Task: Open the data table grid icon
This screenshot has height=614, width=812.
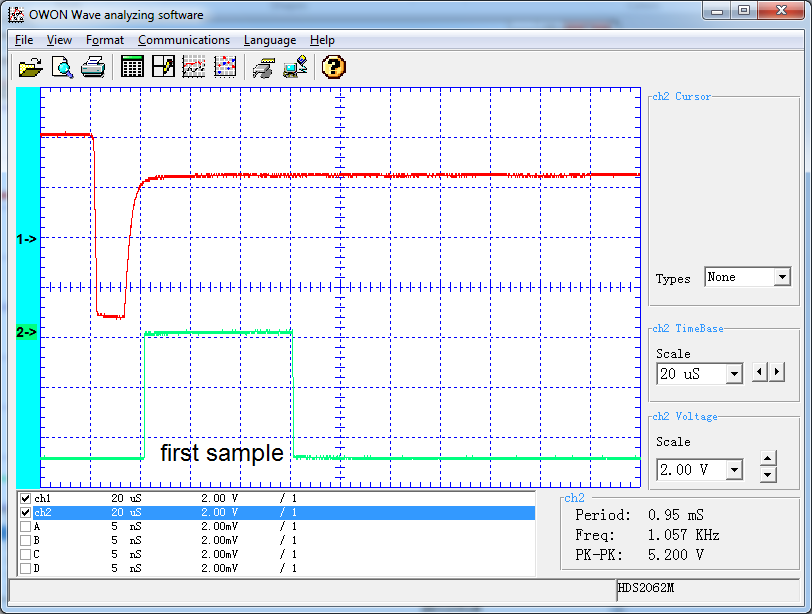Action: 132,67
